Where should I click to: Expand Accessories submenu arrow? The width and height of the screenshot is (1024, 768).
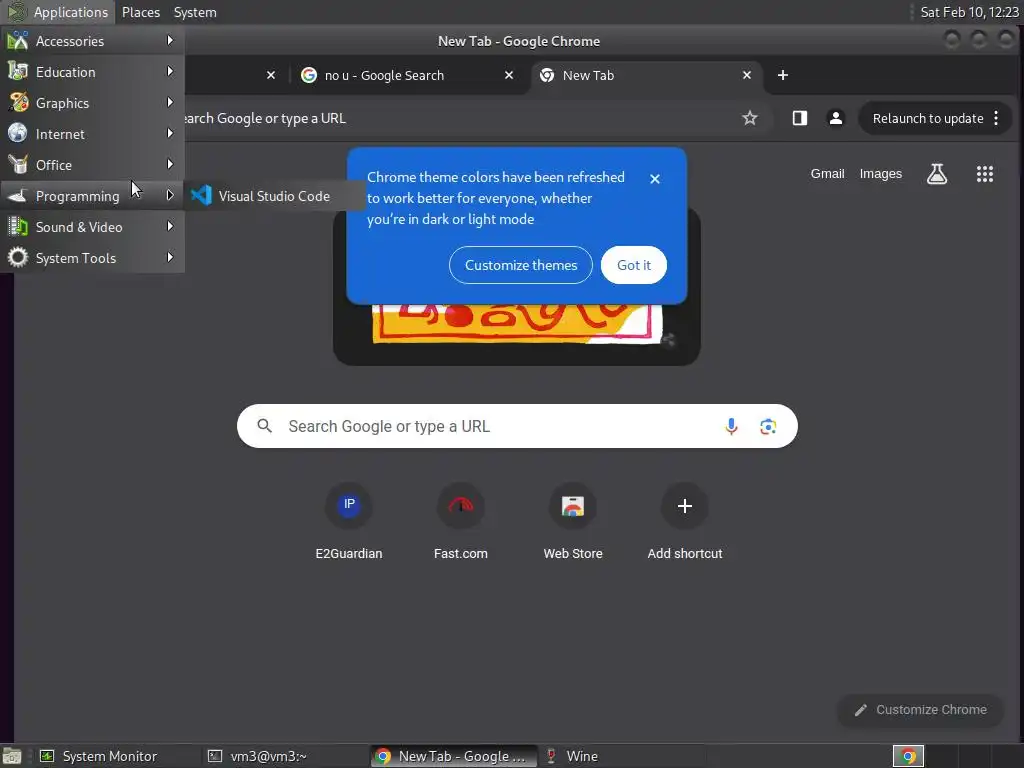(170, 40)
